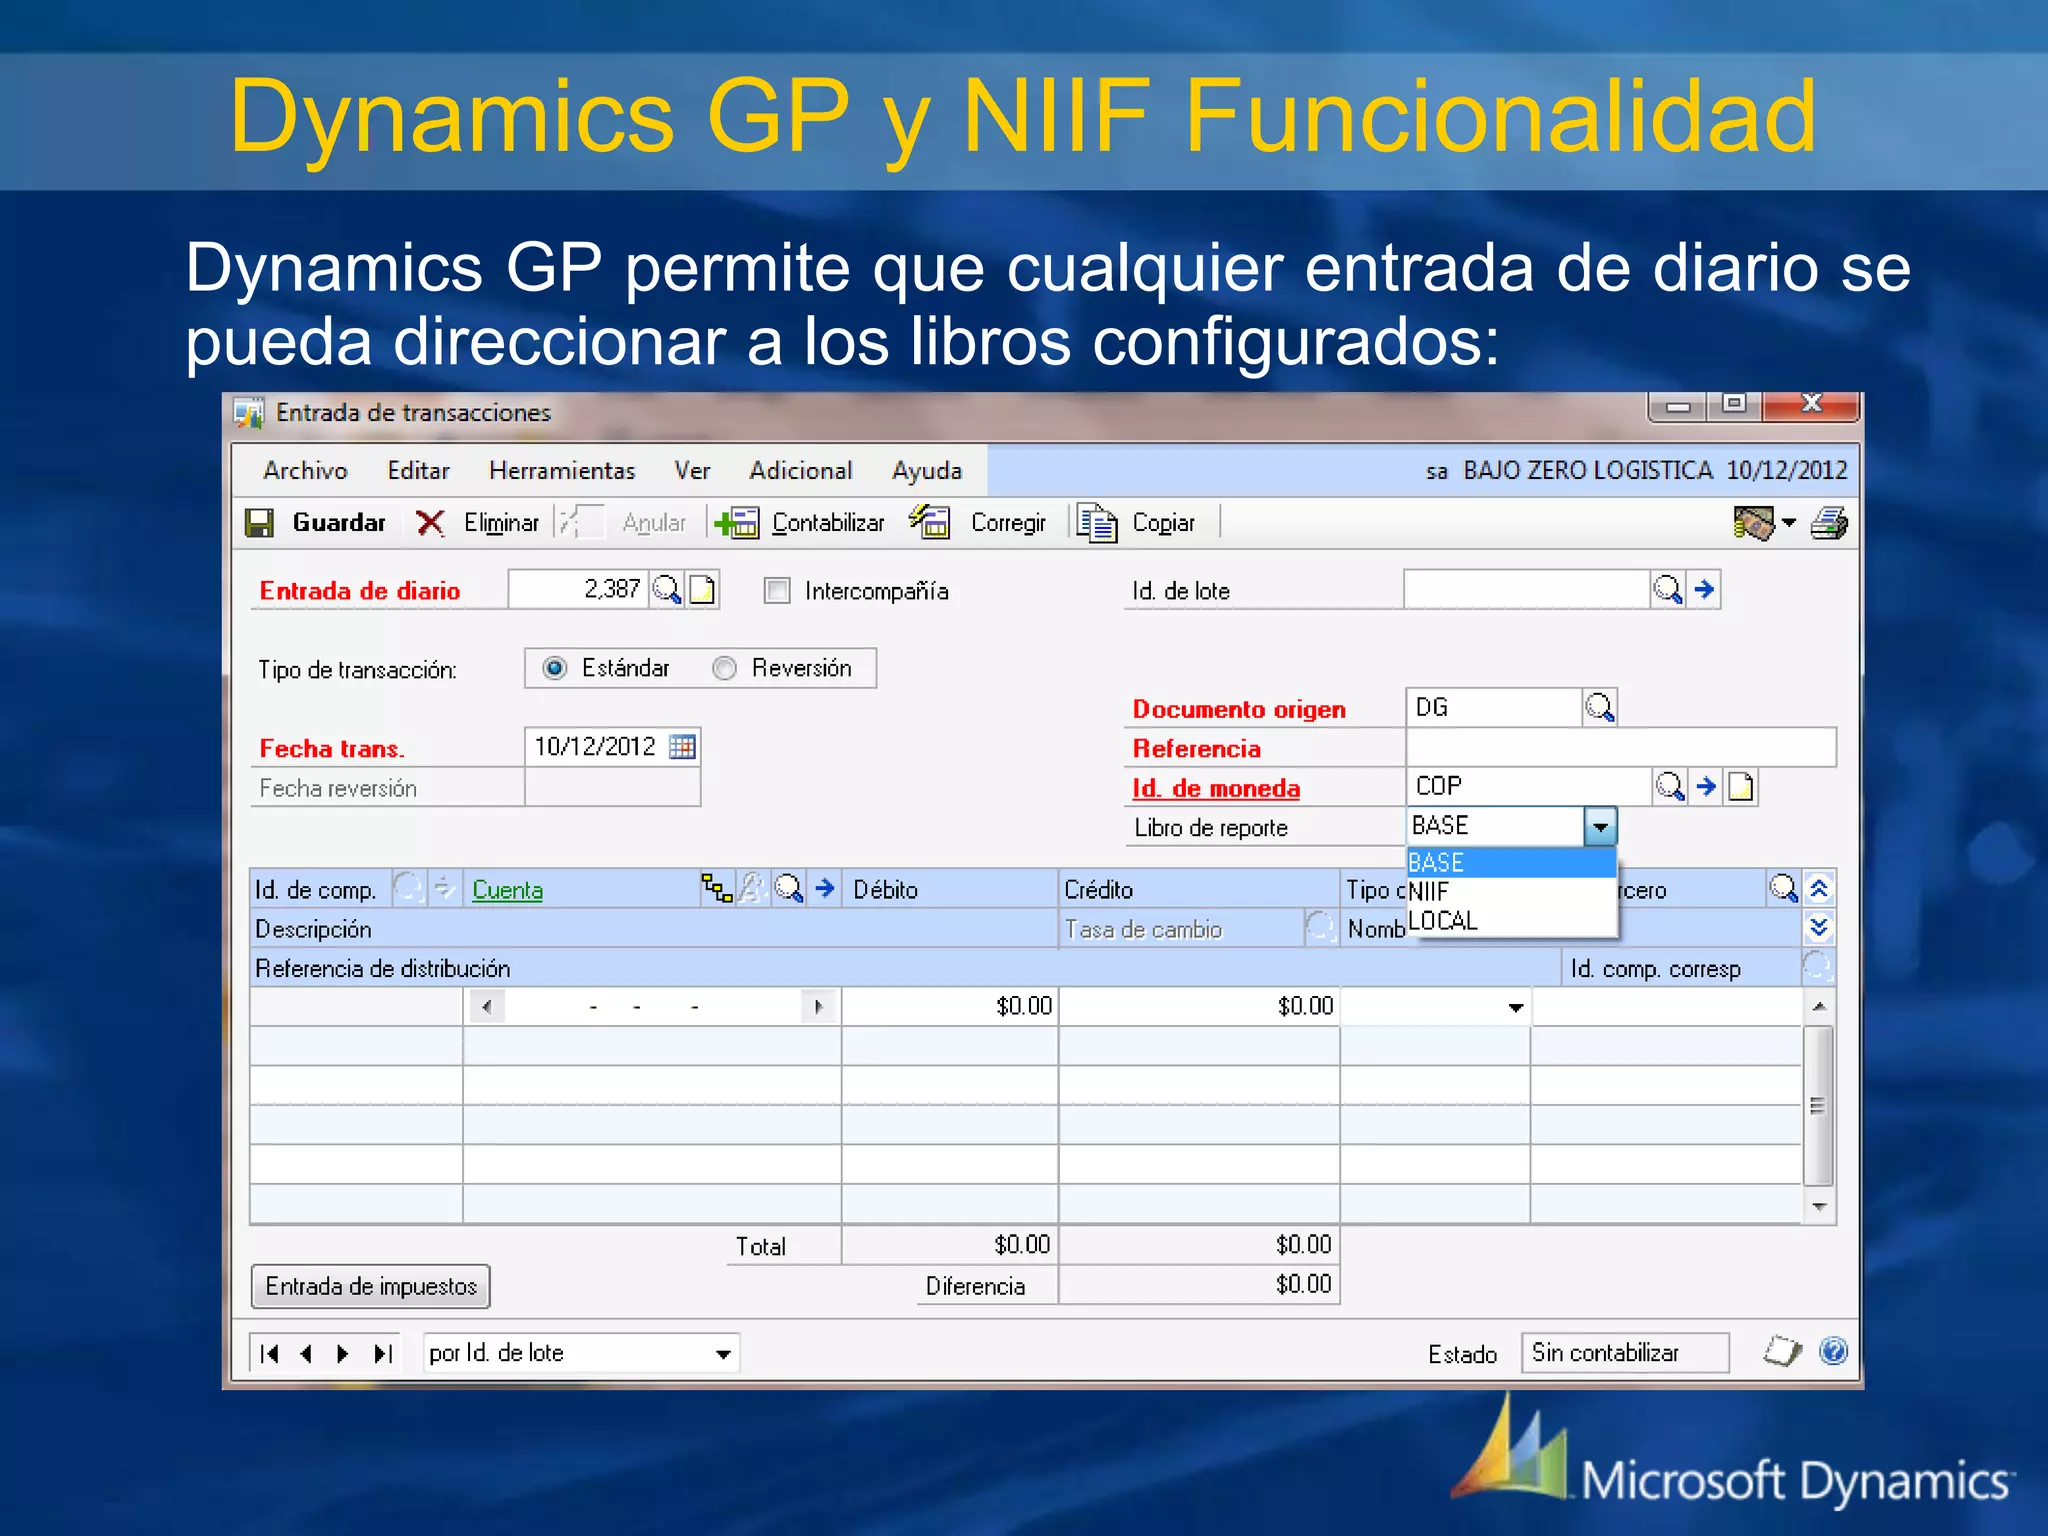The height and width of the screenshot is (1536, 2048).
Task: Open the Fecha trans. calendar picker
Action: click(682, 747)
